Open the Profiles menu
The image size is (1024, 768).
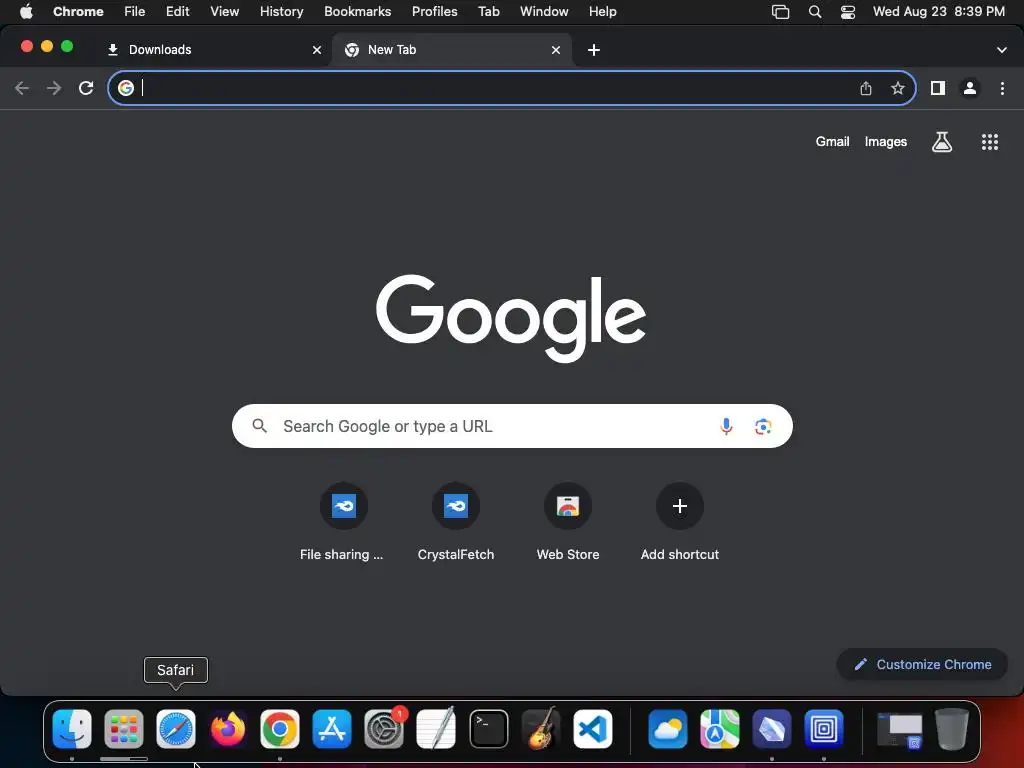click(434, 11)
